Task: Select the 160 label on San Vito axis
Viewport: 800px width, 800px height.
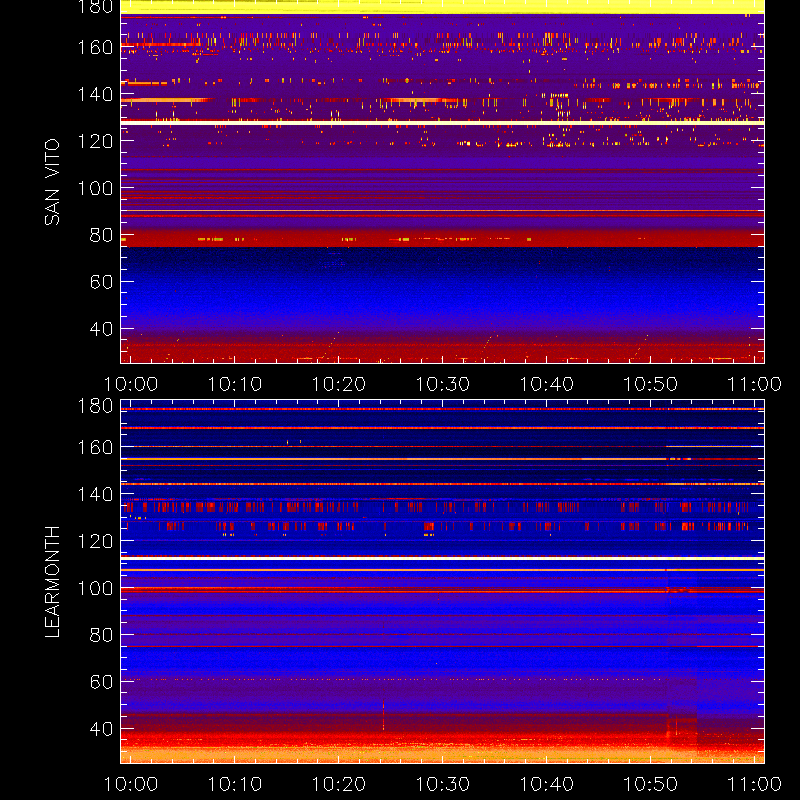Action: pyautogui.click(x=95, y=47)
